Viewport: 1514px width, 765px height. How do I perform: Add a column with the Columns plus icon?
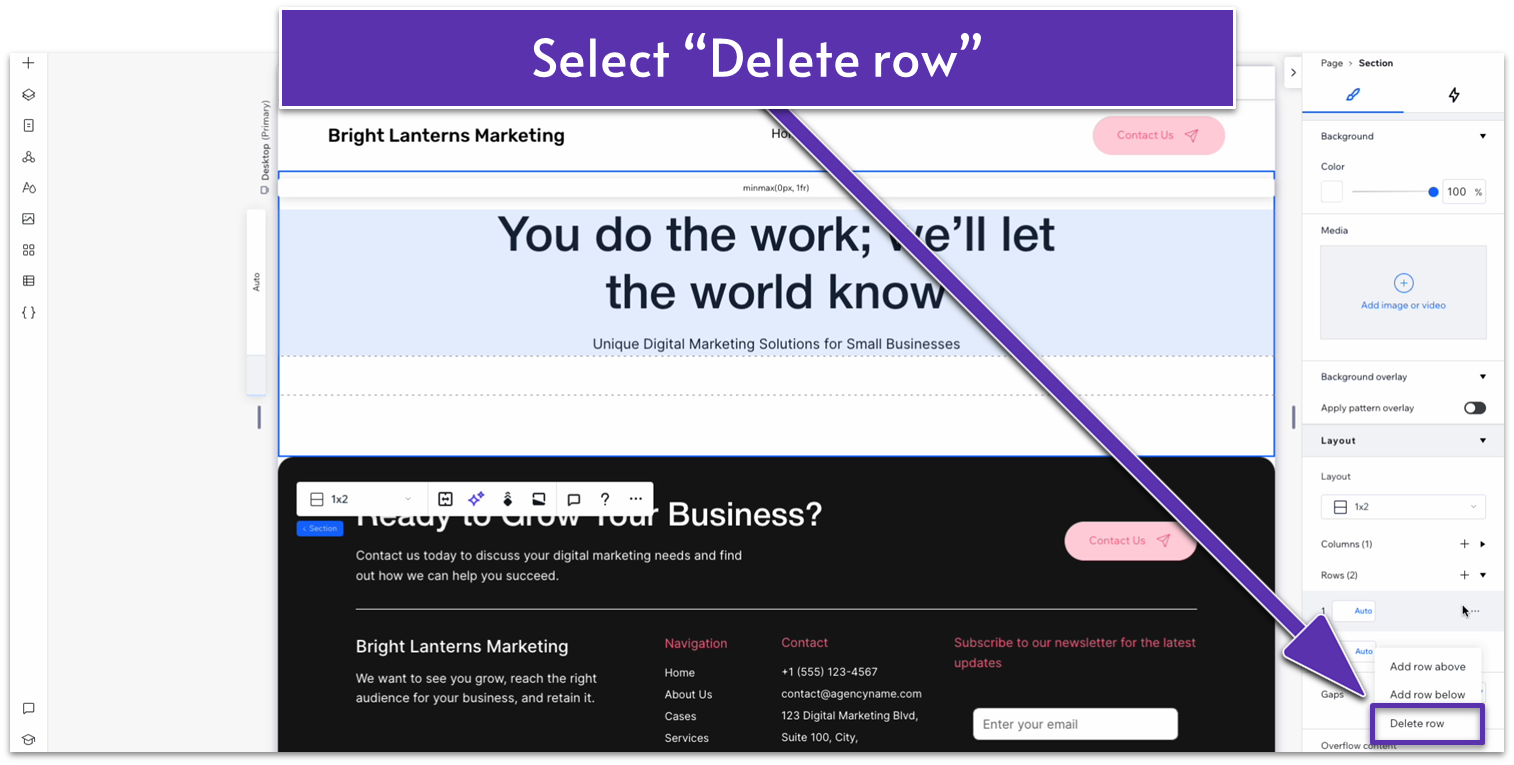point(1464,544)
